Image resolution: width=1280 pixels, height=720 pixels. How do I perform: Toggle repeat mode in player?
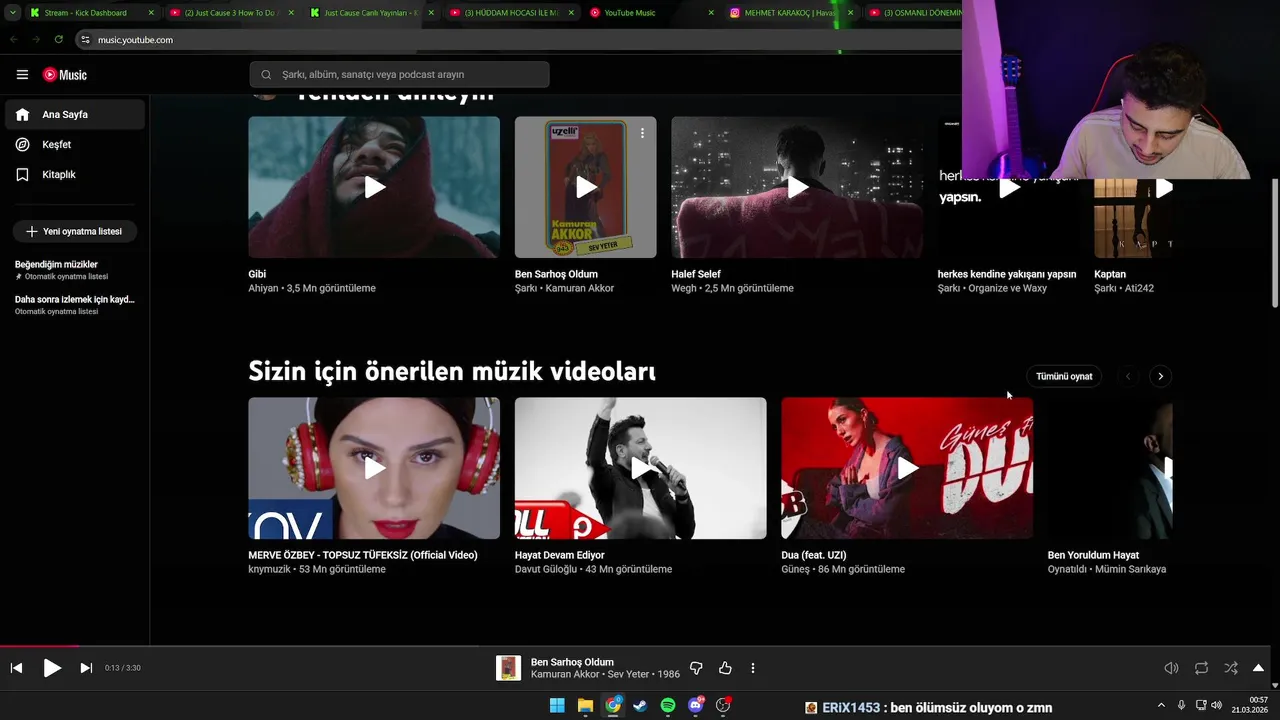pyautogui.click(x=1201, y=668)
